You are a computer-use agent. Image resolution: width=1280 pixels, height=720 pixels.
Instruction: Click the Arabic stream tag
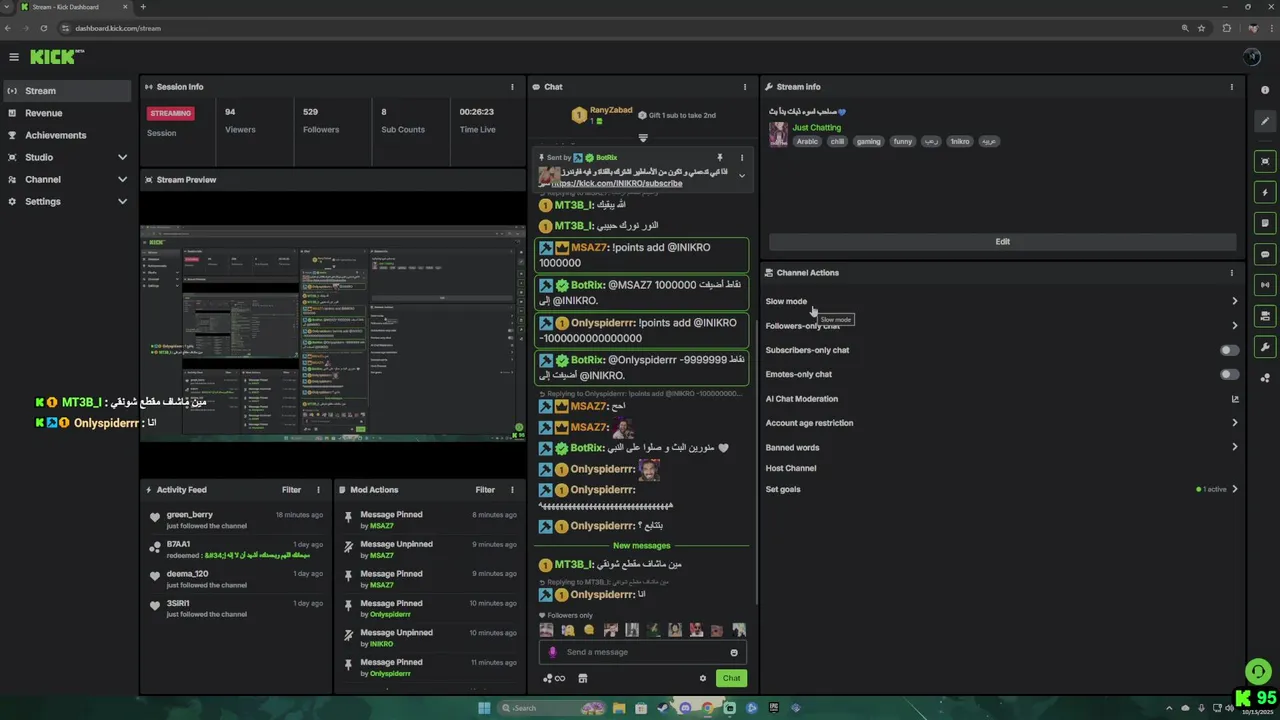[x=807, y=142]
